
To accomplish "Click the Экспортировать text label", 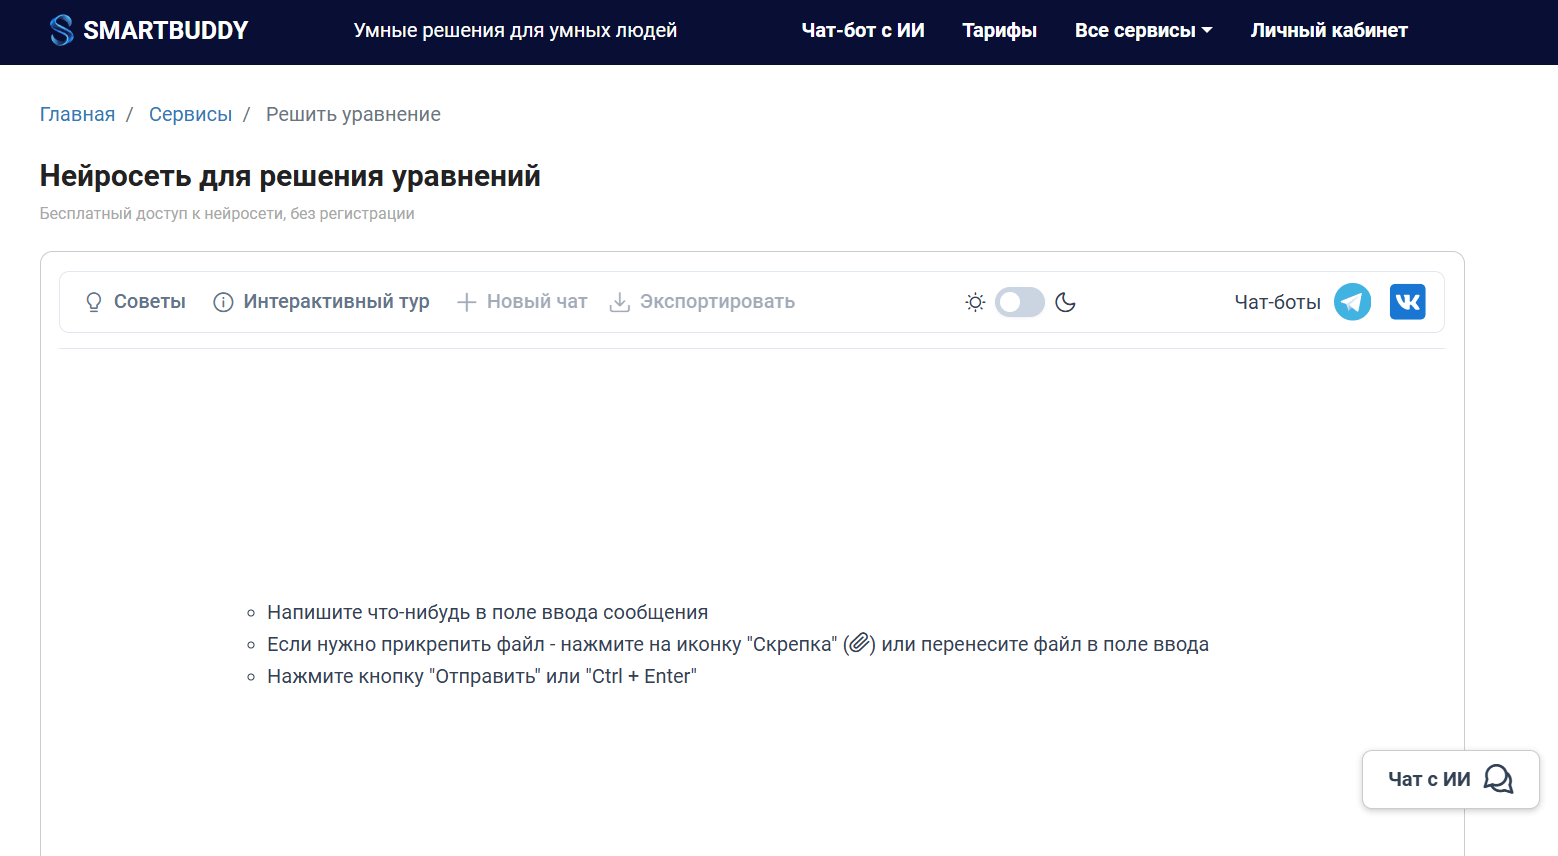I will tap(717, 302).
